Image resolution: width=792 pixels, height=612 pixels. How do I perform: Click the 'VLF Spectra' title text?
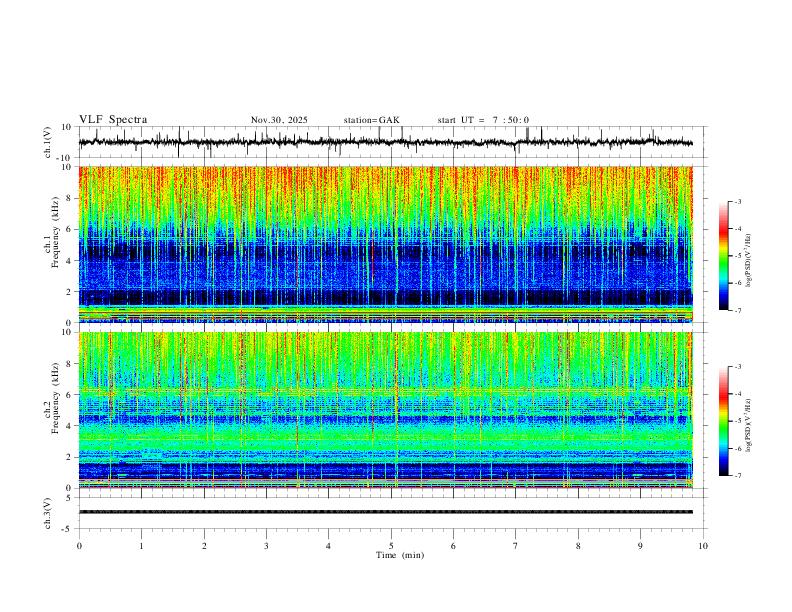click(113, 120)
